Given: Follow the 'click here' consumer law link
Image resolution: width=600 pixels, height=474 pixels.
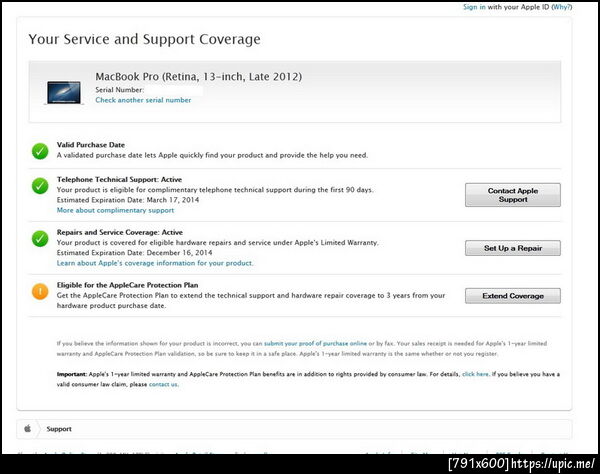Looking at the screenshot, I should (475, 374).
